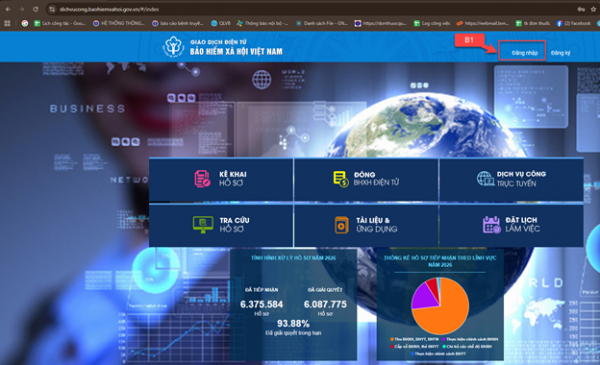Open the Tài liệu & ứng dụng icon
The image size is (600, 365).
tap(341, 225)
